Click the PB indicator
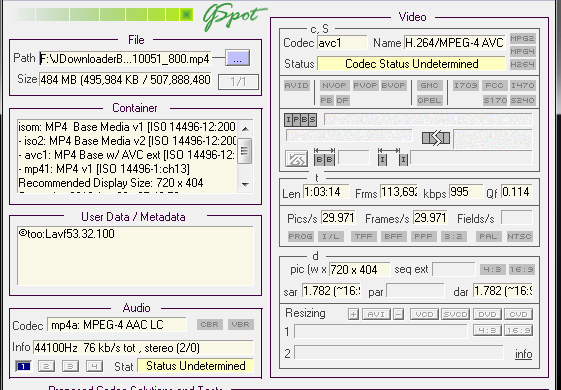The width and height of the screenshot is (561, 390). 326,100
